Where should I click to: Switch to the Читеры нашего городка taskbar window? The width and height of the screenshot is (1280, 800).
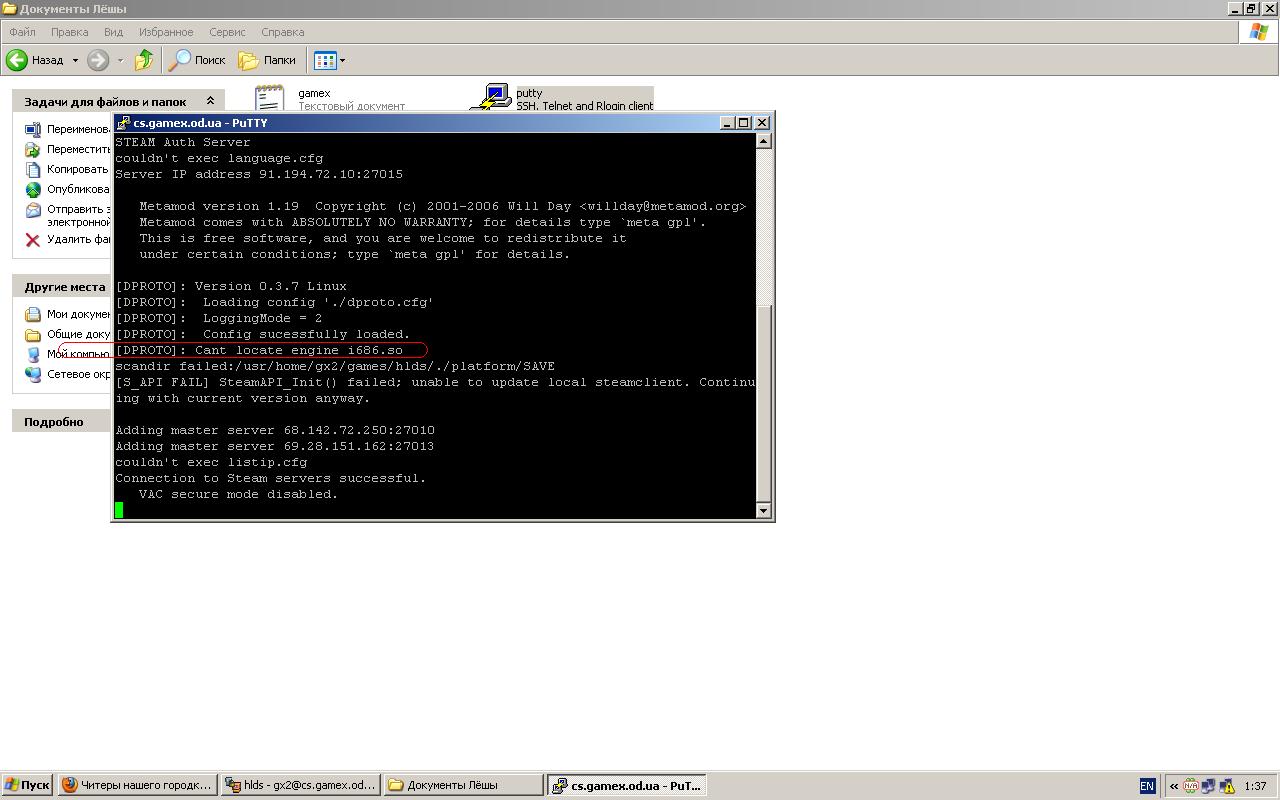[137, 785]
